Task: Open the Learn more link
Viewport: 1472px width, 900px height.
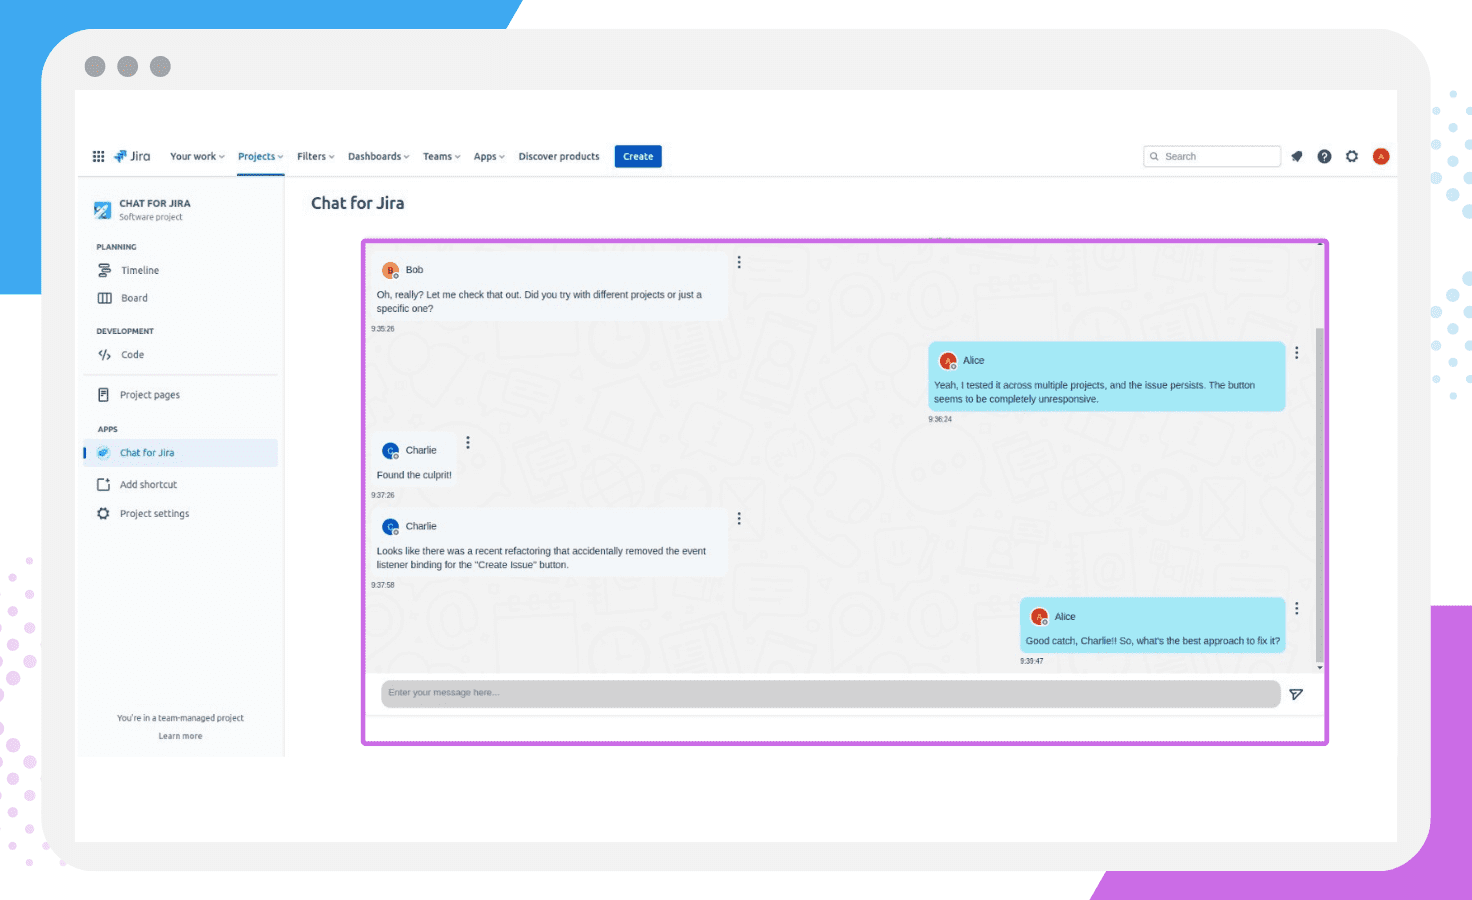Action: pyautogui.click(x=180, y=735)
